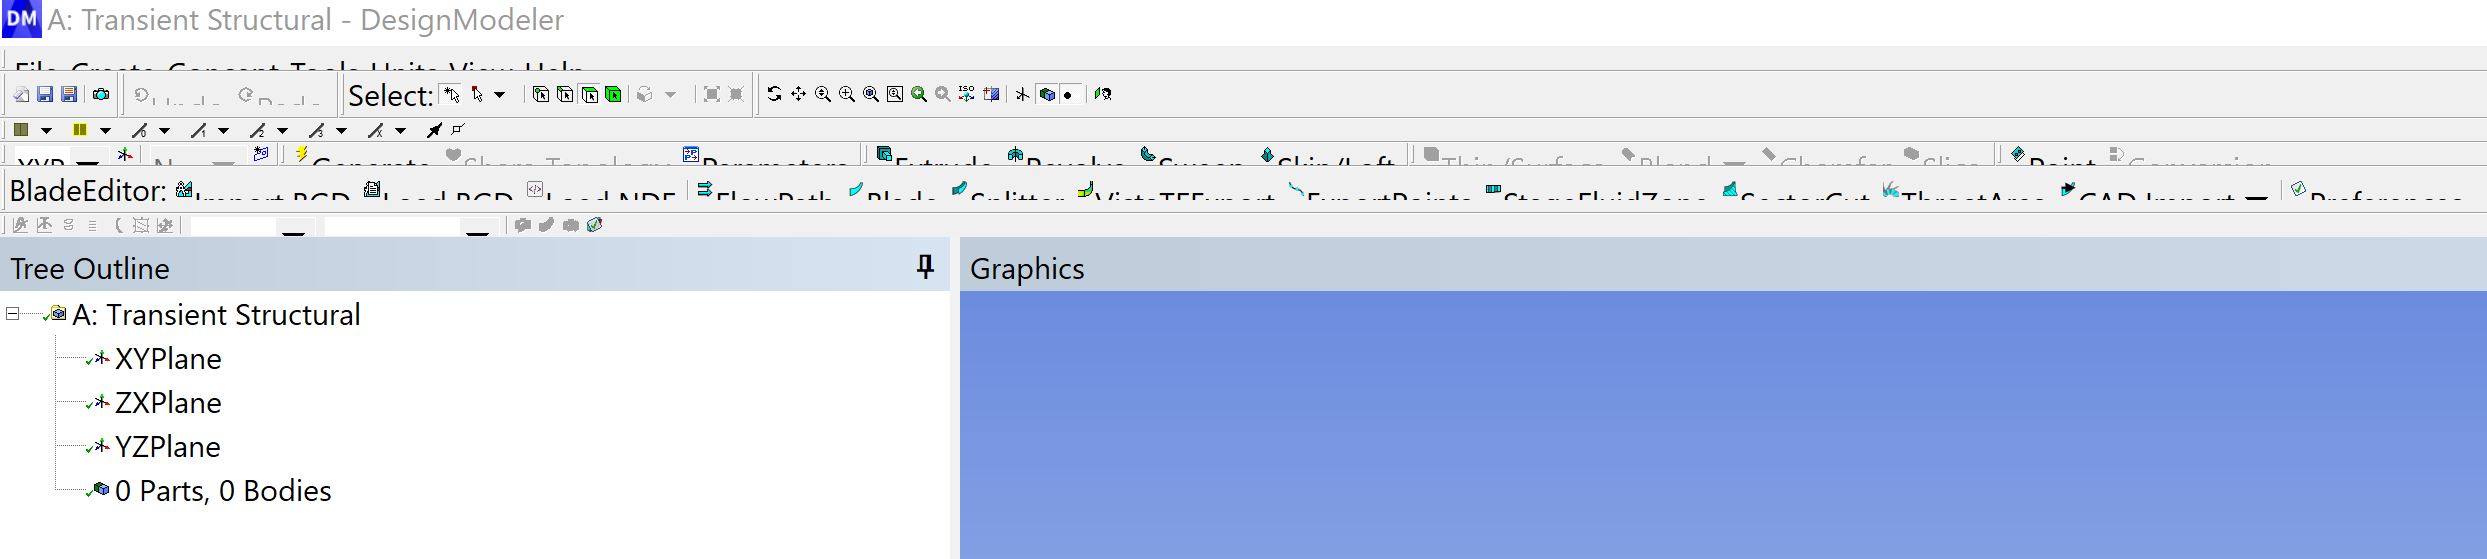Click the FlowPath icon
This screenshot has height=559, width=2487.
pos(705,189)
